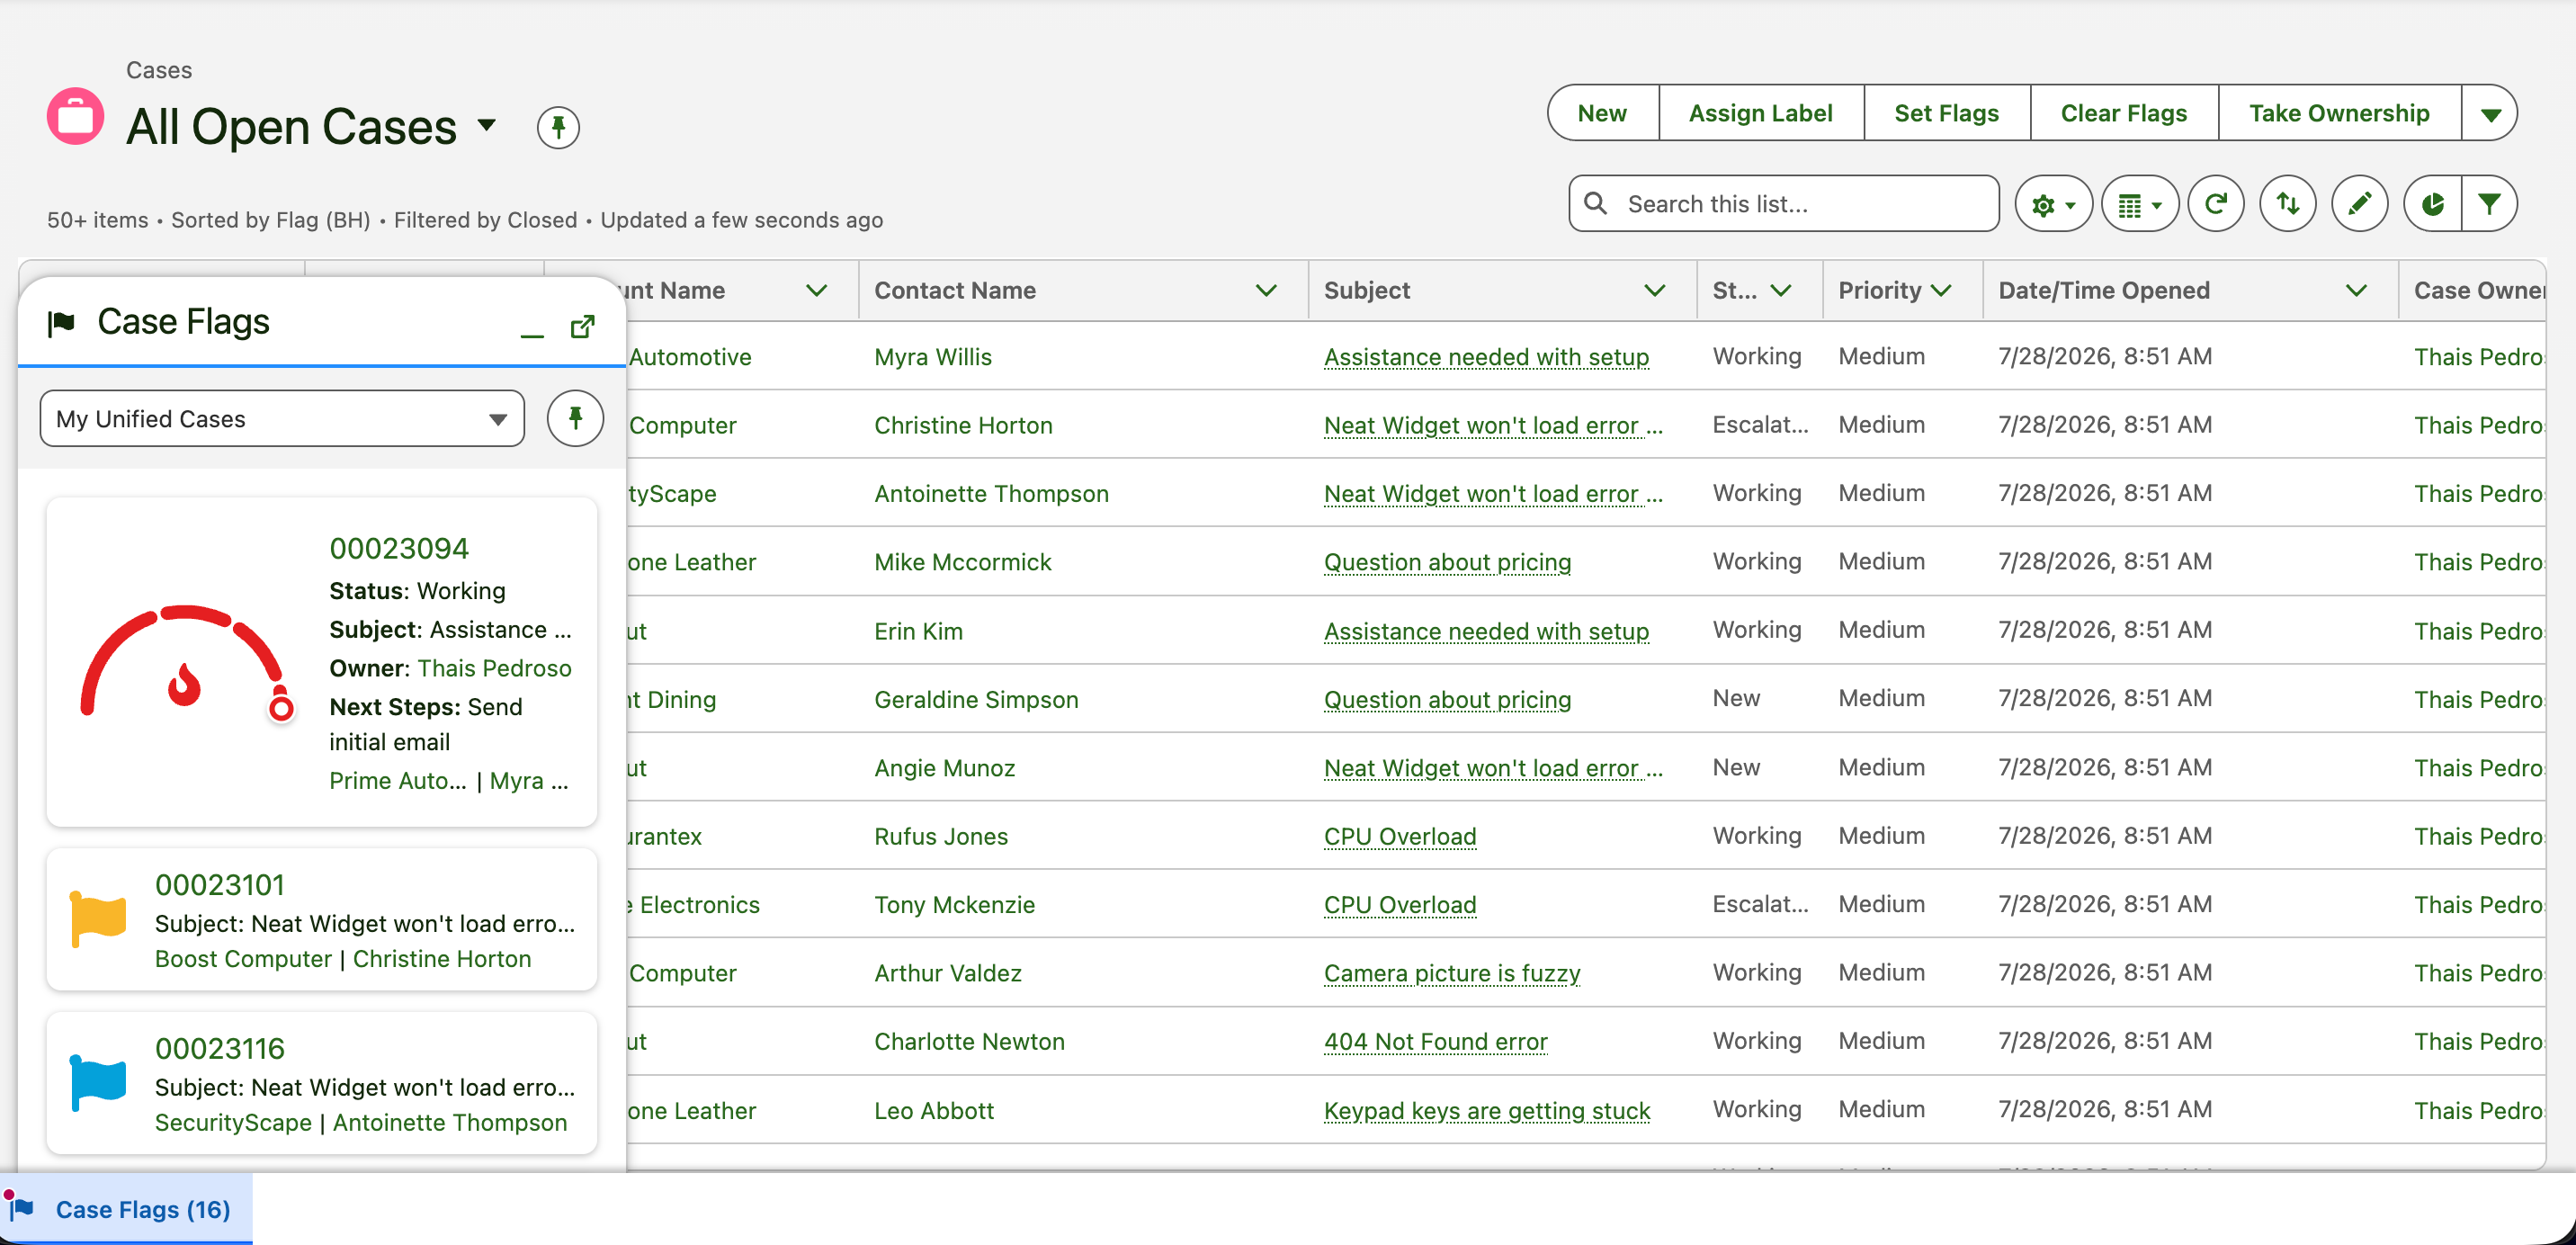The height and width of the screenshot is (1245, 2576).
Task: Open the All Open Cases list view dropdown
Action: point(487,126)
